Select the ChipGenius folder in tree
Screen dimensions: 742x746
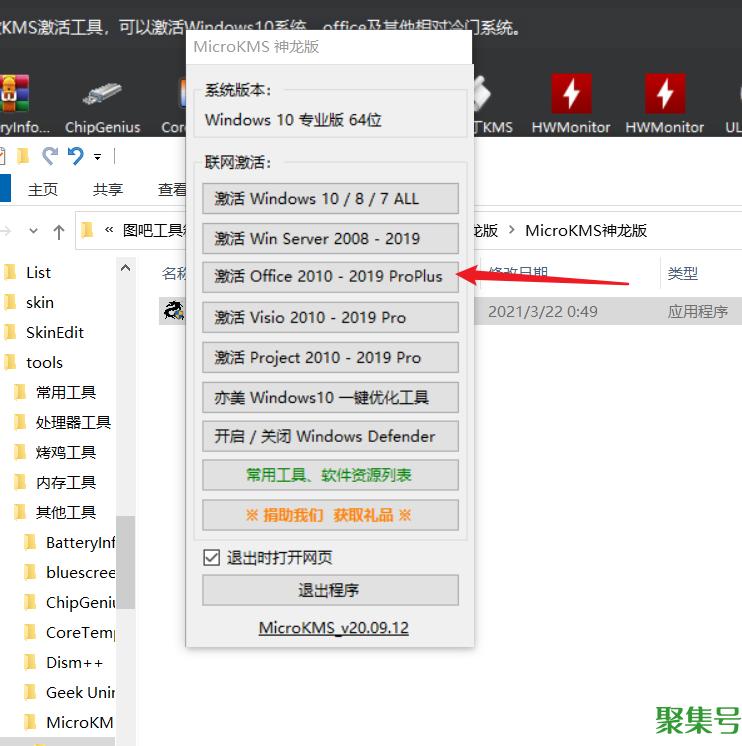[x=80, y=602]
